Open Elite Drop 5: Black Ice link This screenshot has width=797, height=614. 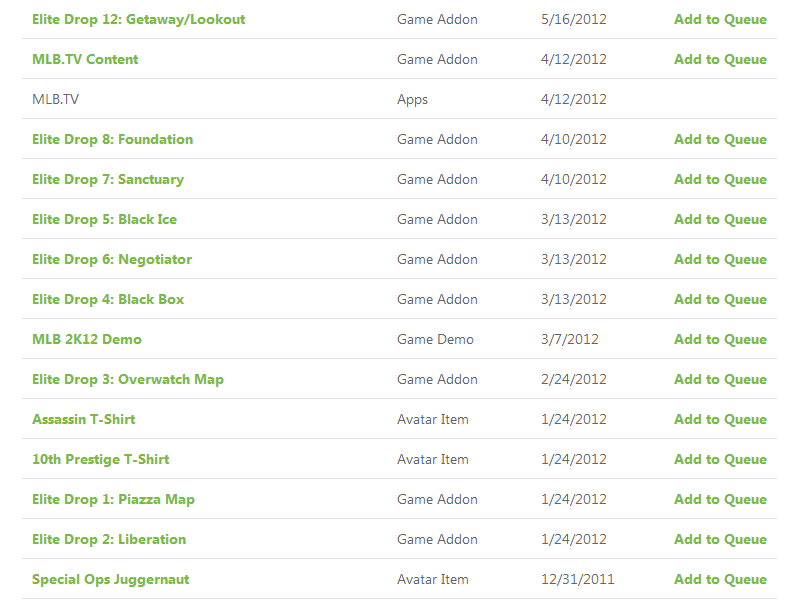[x=104, y=220]
